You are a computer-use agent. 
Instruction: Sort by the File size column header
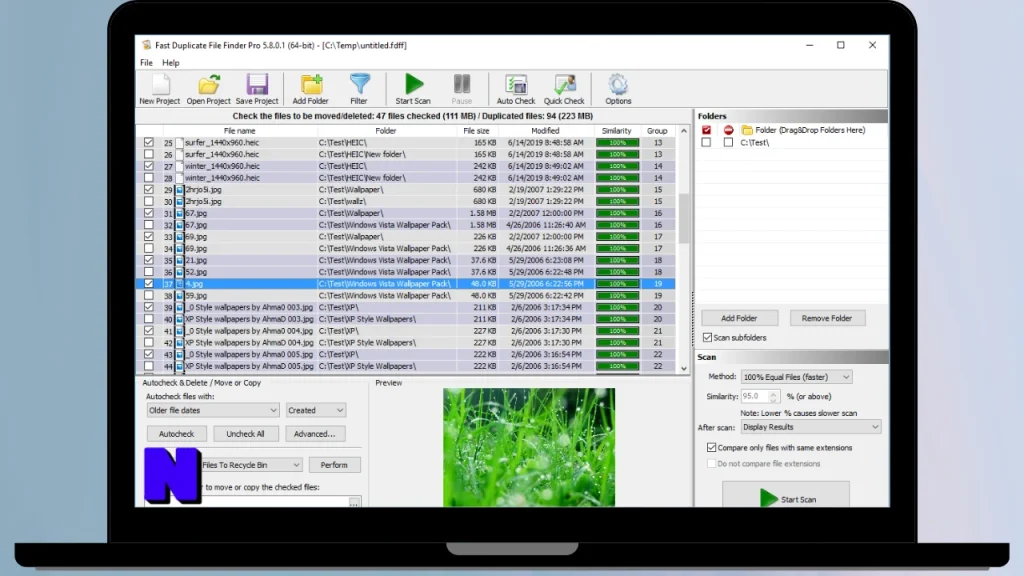[477, 131]
